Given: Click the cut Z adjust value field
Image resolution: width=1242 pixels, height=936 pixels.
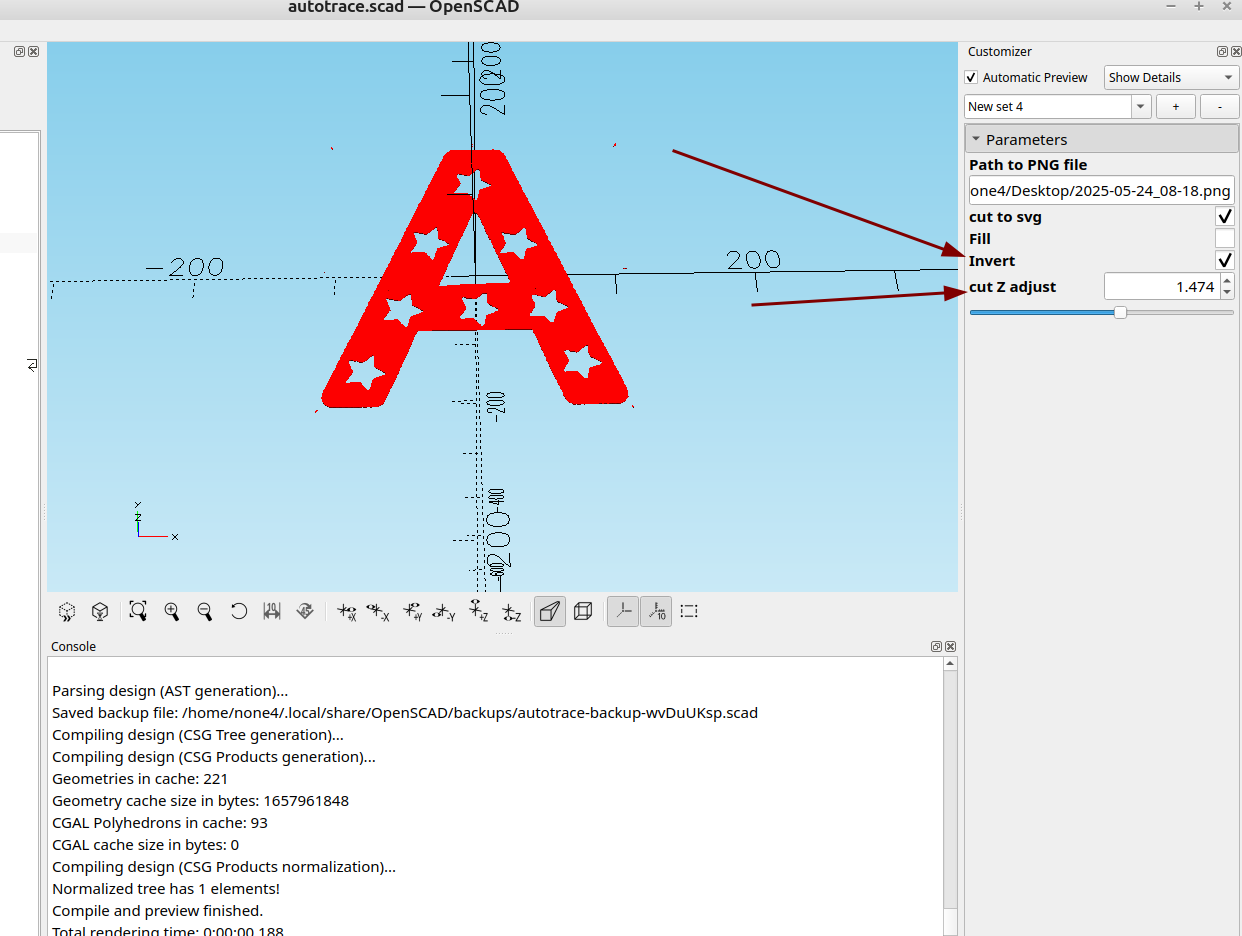Looking at the screenshot, I should click(x=1161, y=287).
